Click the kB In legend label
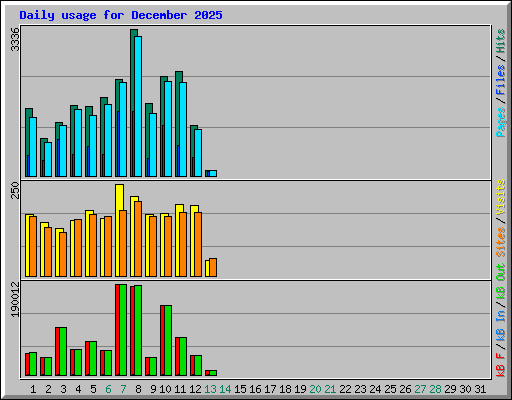This screenshot has width=512, height=400. pos(500,325)
